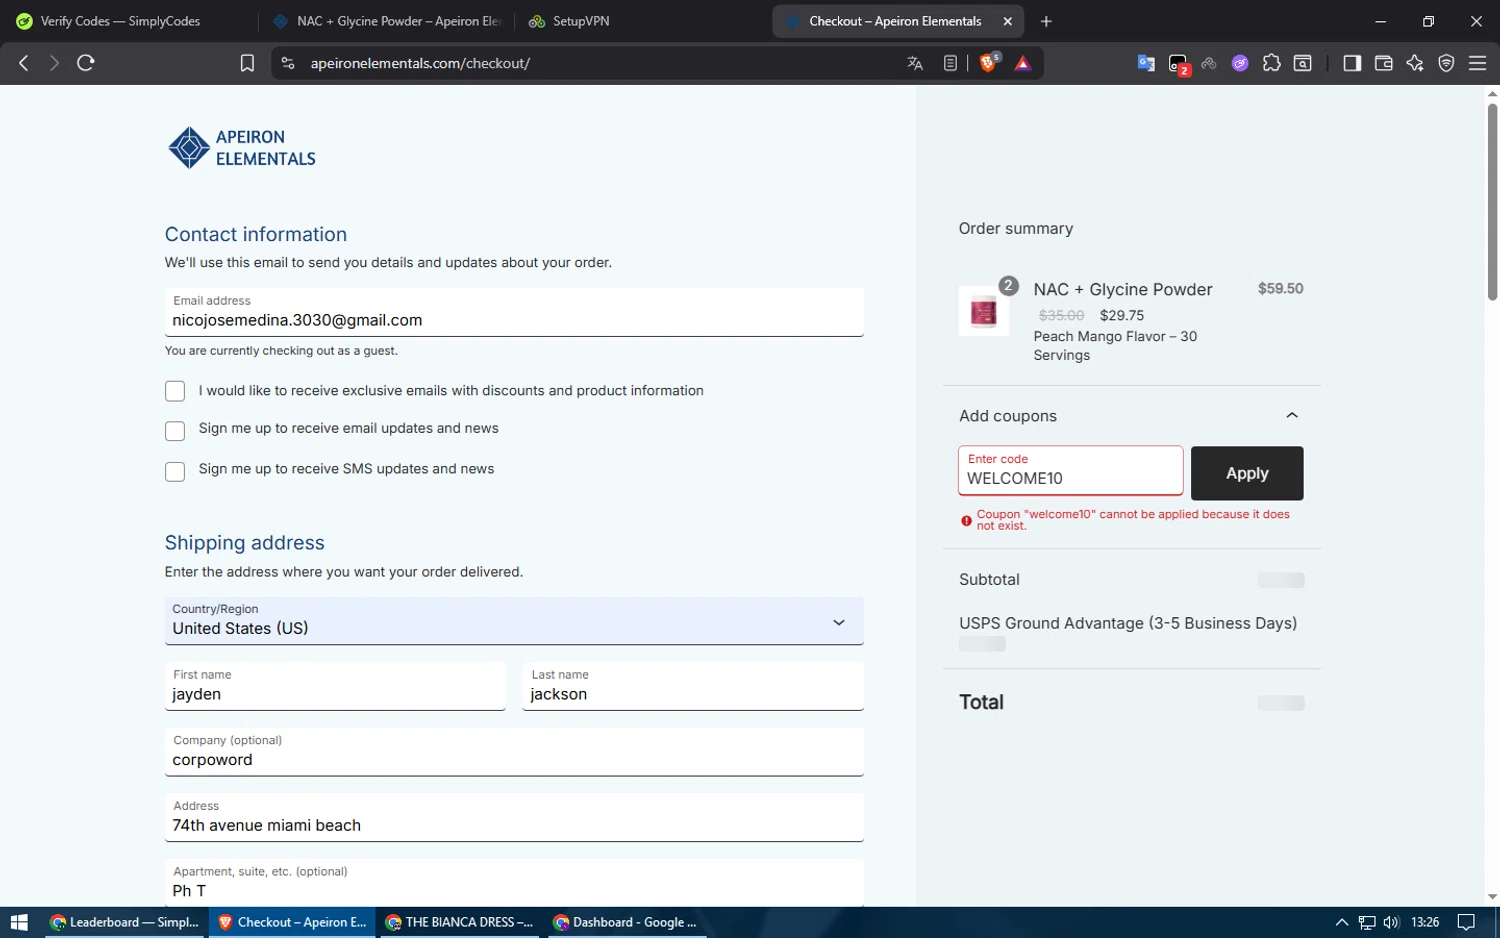Open Google Translate extension
The width and height of the screenshot is (1500, 938).
point(1146,63)
